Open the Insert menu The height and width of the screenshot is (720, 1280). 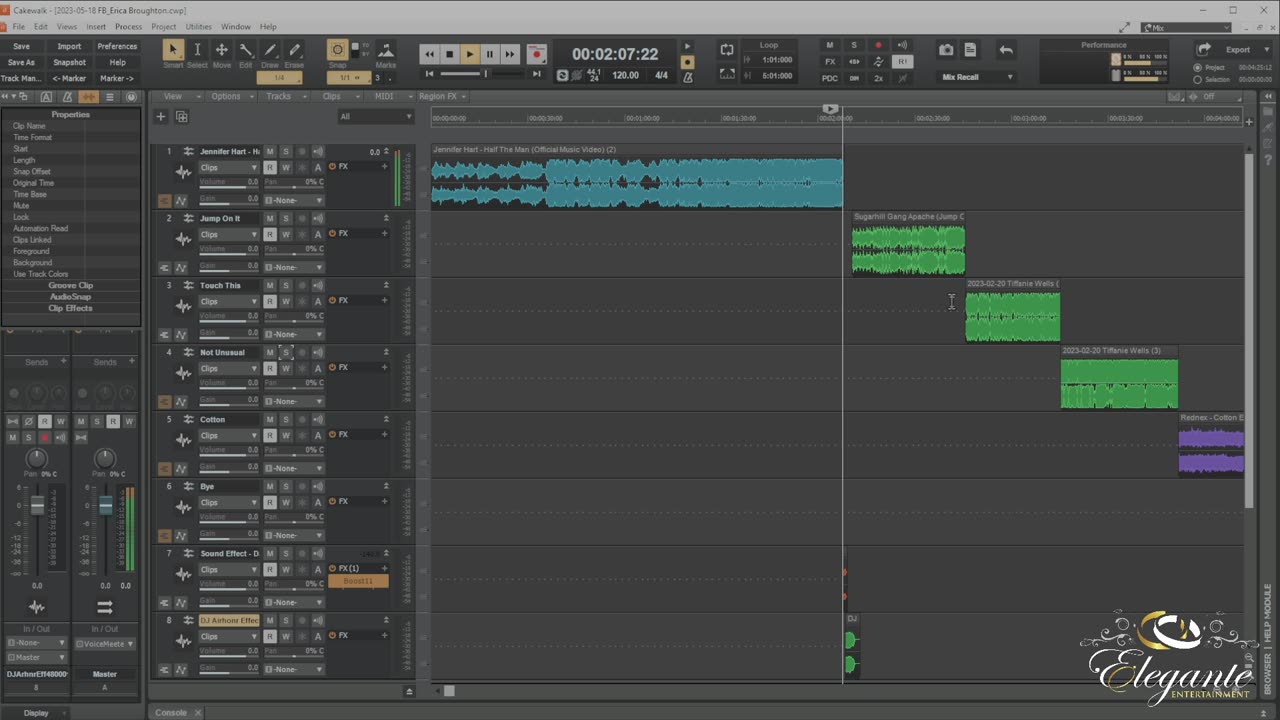[96, 27]
